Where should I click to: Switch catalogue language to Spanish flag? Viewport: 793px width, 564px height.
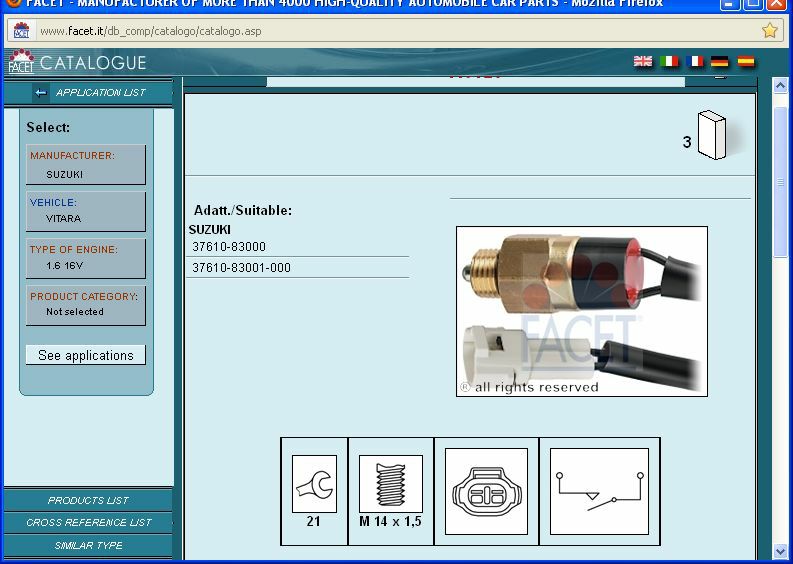[746, 61]
